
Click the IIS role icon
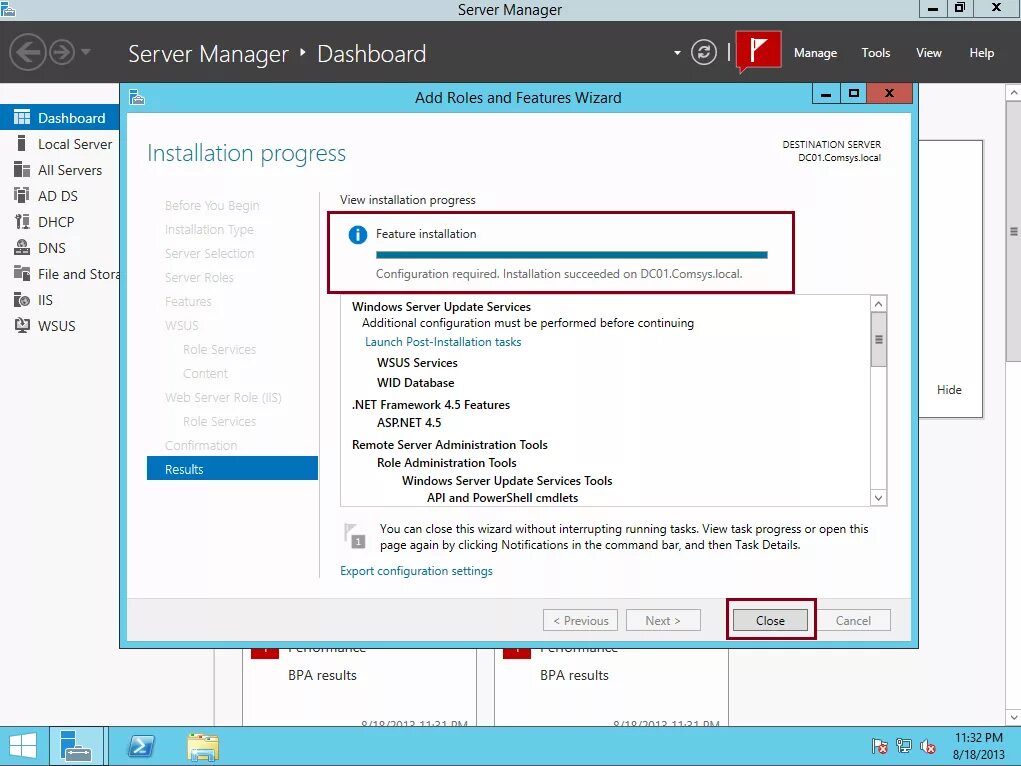tap(21, 300)
